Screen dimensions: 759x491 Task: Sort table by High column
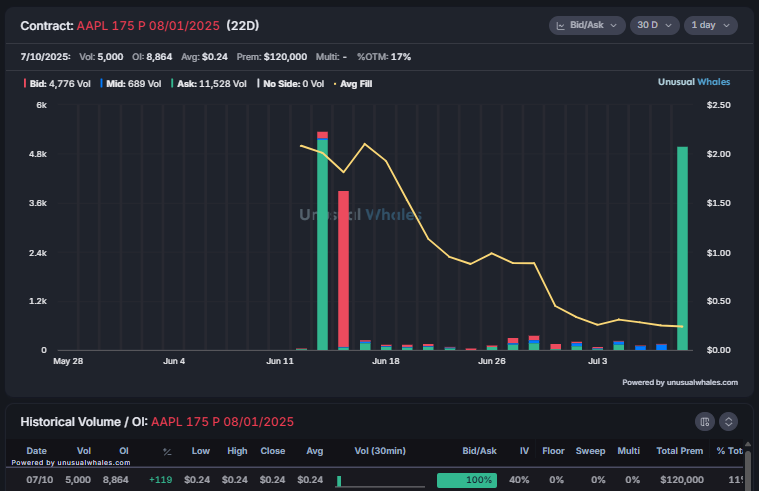point(237,451)
